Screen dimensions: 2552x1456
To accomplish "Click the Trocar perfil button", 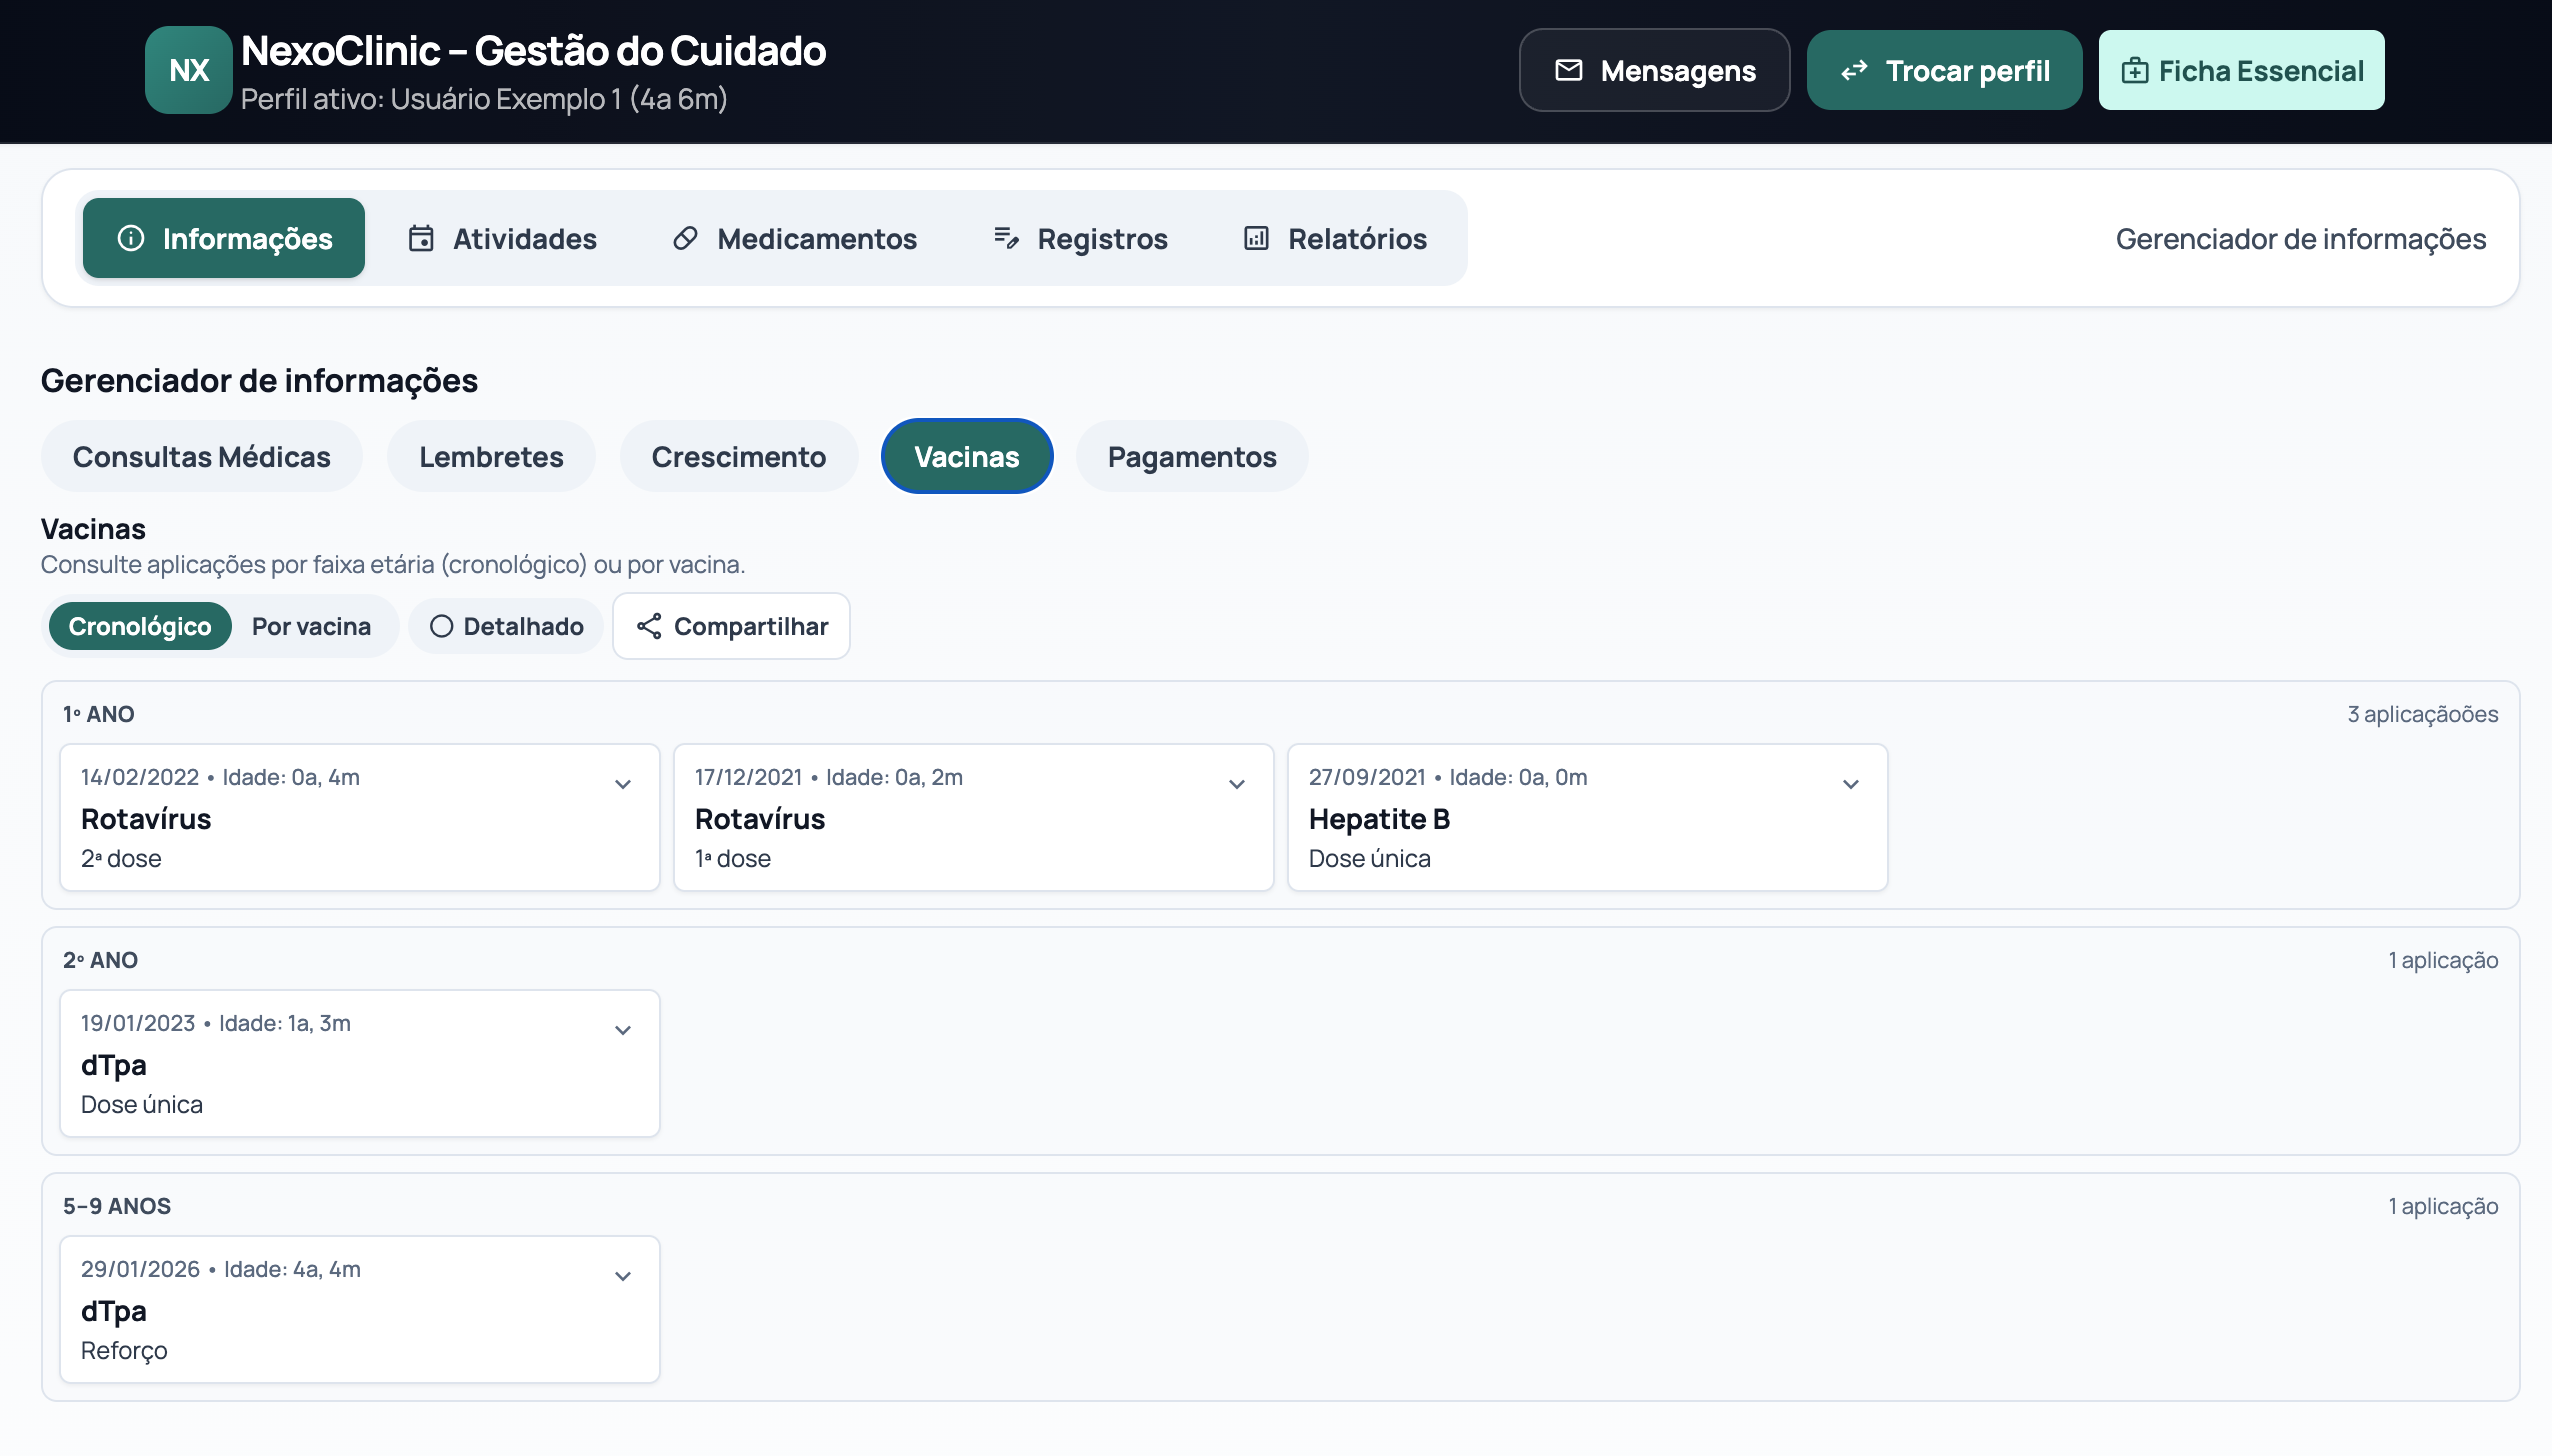I will click(1945, 70).
